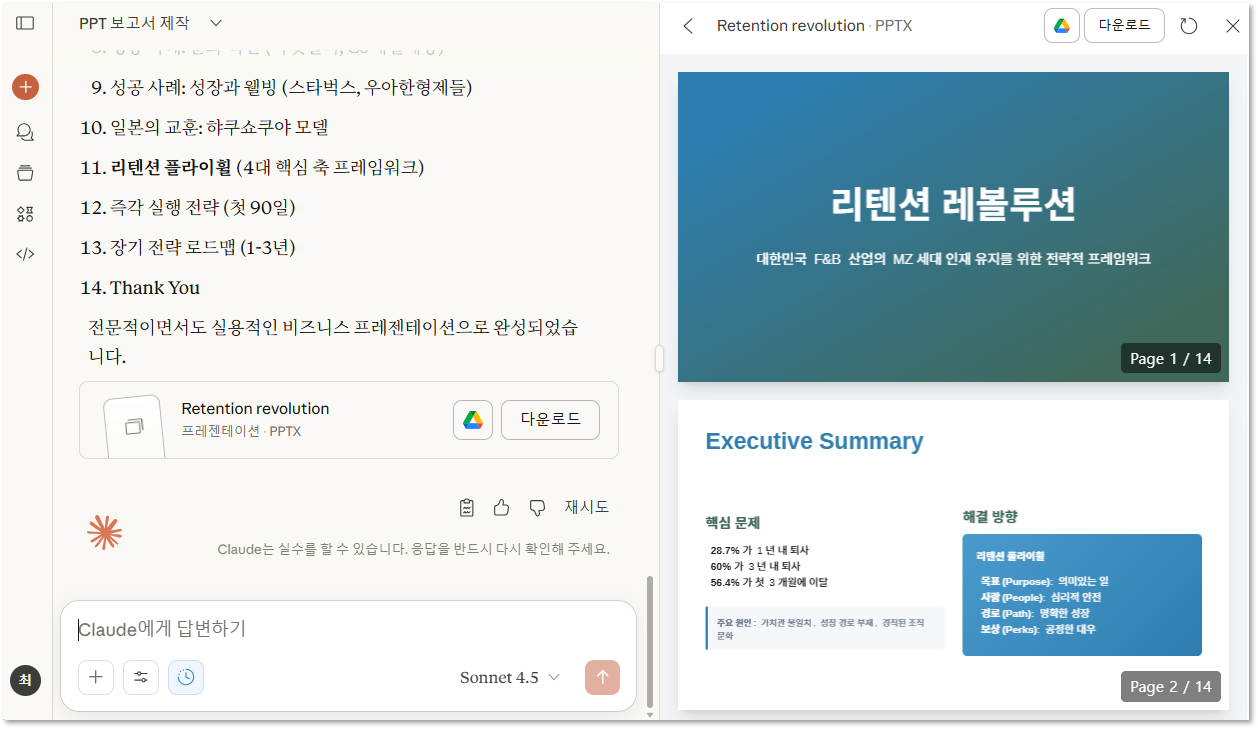
Task: Click the Claude reply input field
Action: pyautogui.click(x=300, y=628)
